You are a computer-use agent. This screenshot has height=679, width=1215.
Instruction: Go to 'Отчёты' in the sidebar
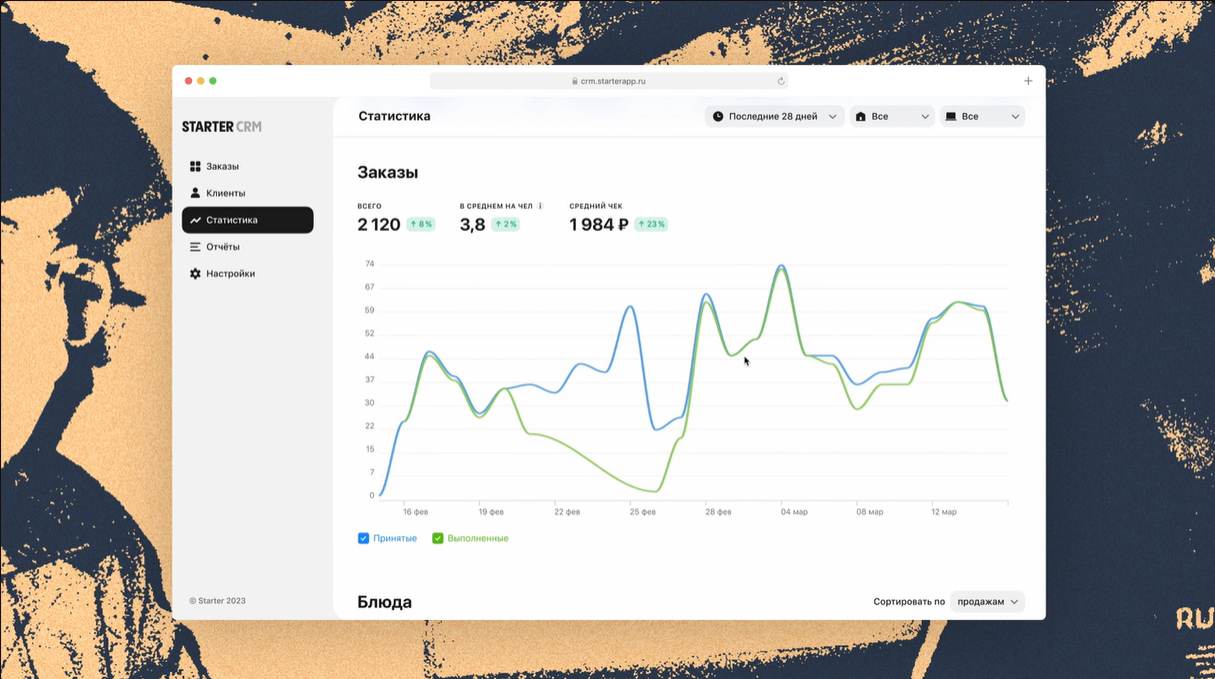click(x=222, y=247)
